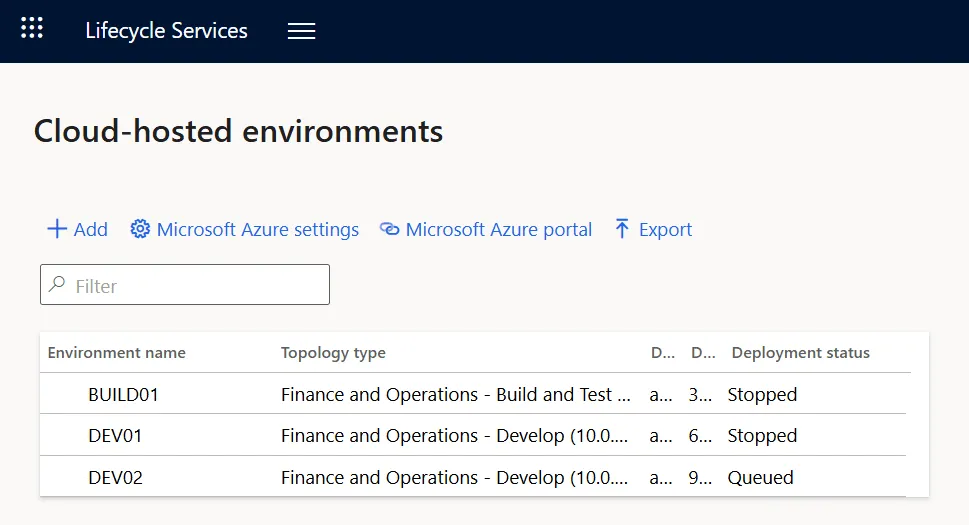Click the 'a...' cell in DEV01 row
The width and height of the screenshot is (969, 525).
click(x=661, y=436)
